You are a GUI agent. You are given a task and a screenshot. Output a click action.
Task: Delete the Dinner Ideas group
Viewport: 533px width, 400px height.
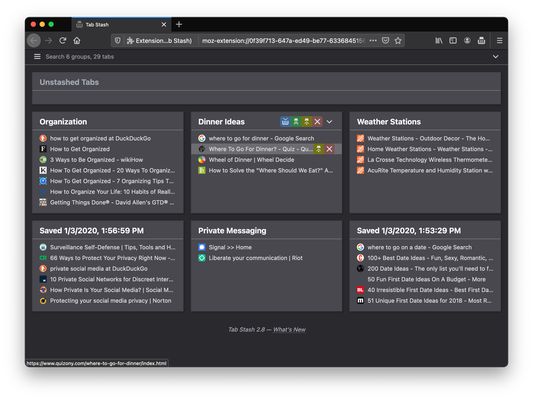click(x=317, y=122)
